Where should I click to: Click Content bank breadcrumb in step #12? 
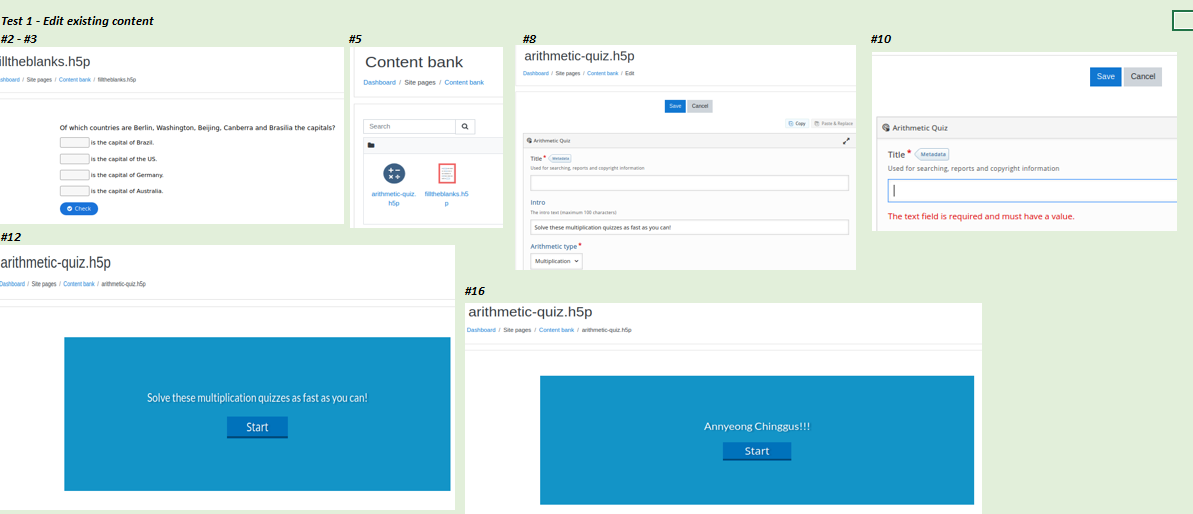(79, 284)
